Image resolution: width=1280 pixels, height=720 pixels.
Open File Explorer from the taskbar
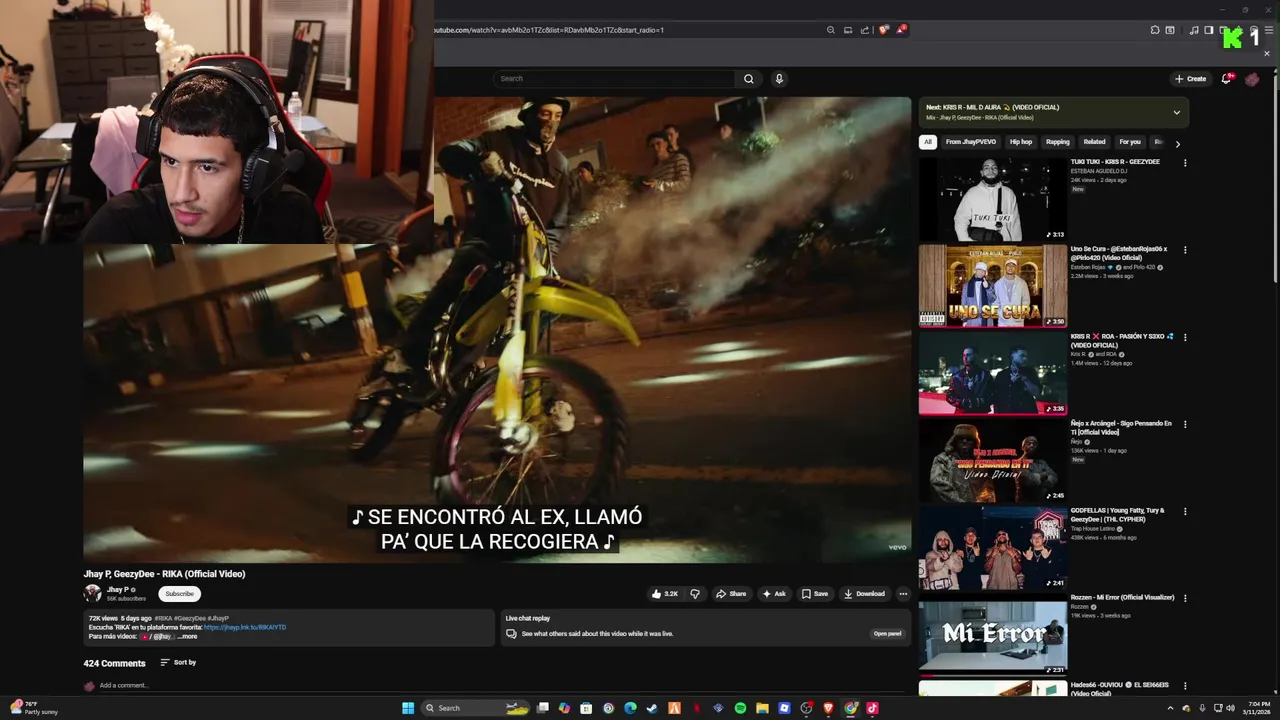point(762,708)
